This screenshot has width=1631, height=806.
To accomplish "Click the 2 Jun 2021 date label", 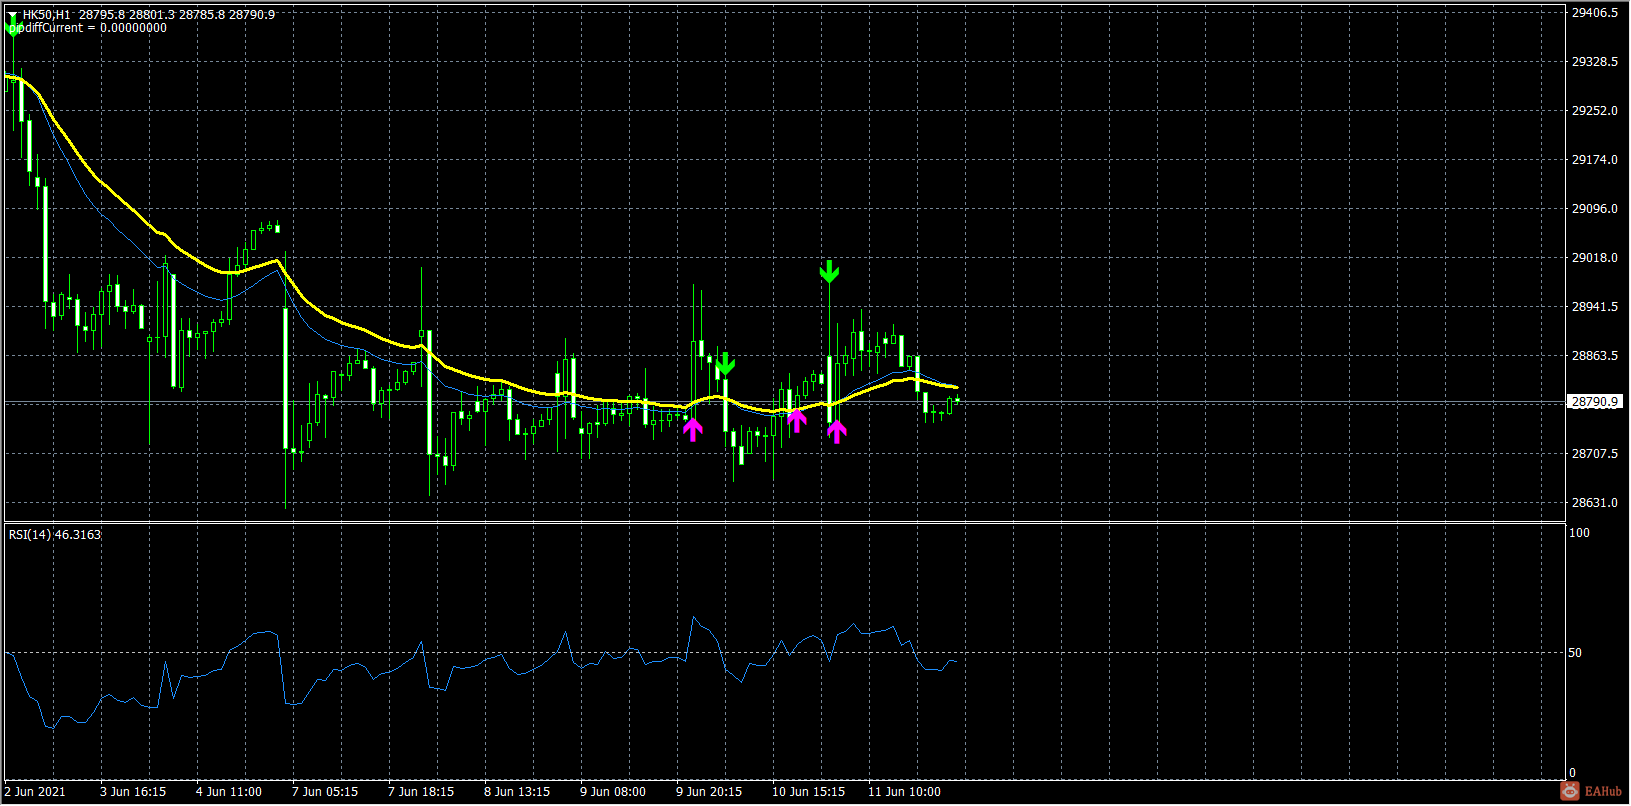I will [x=36, y=792].
